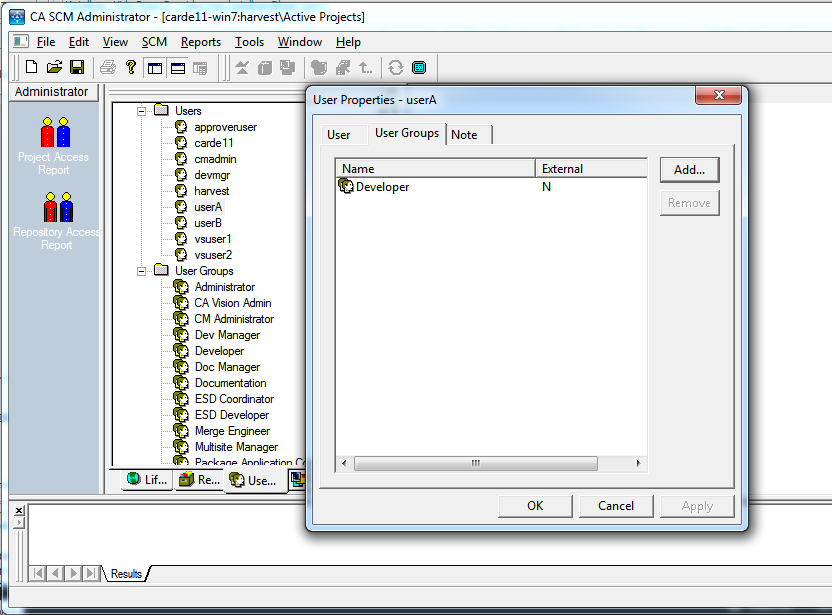
Task: Click the Refresh circular arrows icon
Action: pos(396,67)
